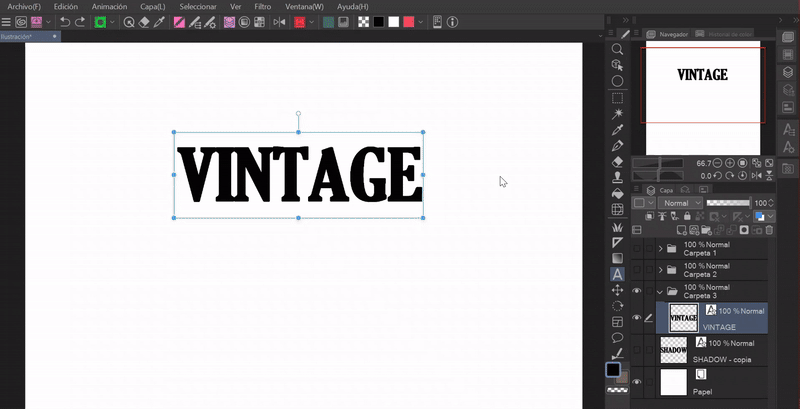Image resolution: width=800 pixels, height=409 pixels.
Task: Collapse the Carpeta 3 folder
Action: click(660, 291)
